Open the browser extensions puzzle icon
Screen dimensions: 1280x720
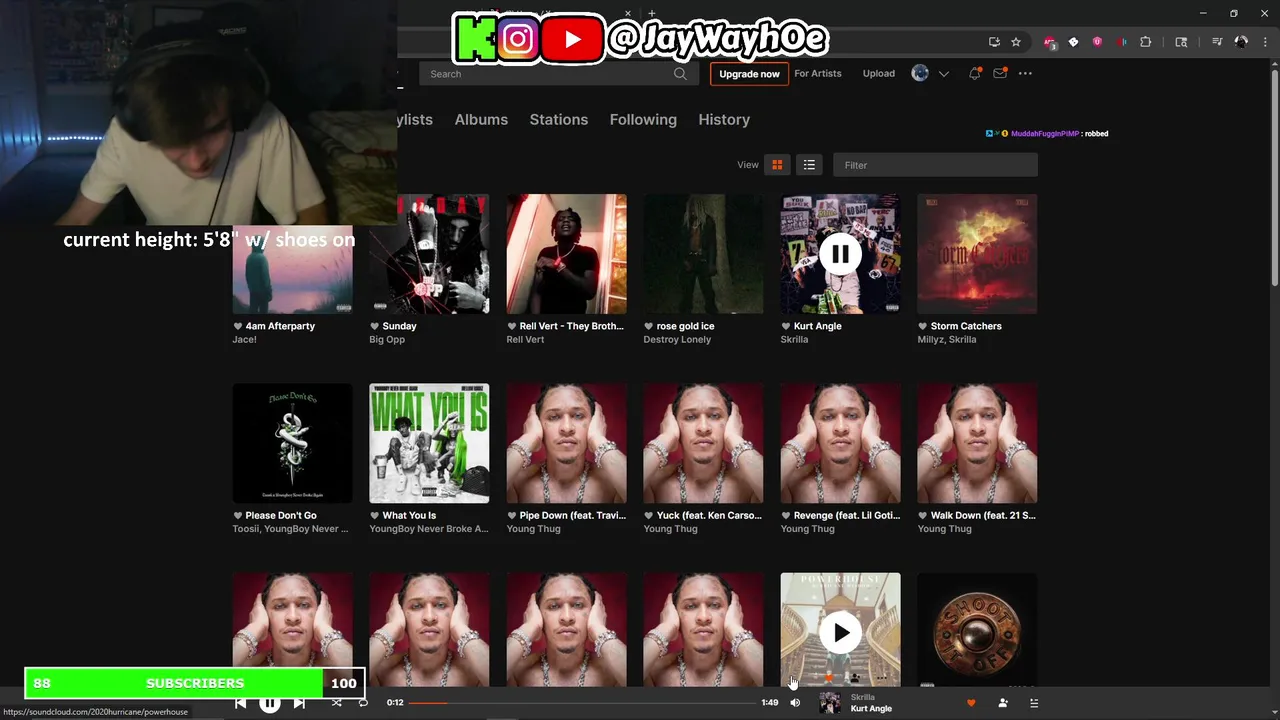coord(1145,42)
